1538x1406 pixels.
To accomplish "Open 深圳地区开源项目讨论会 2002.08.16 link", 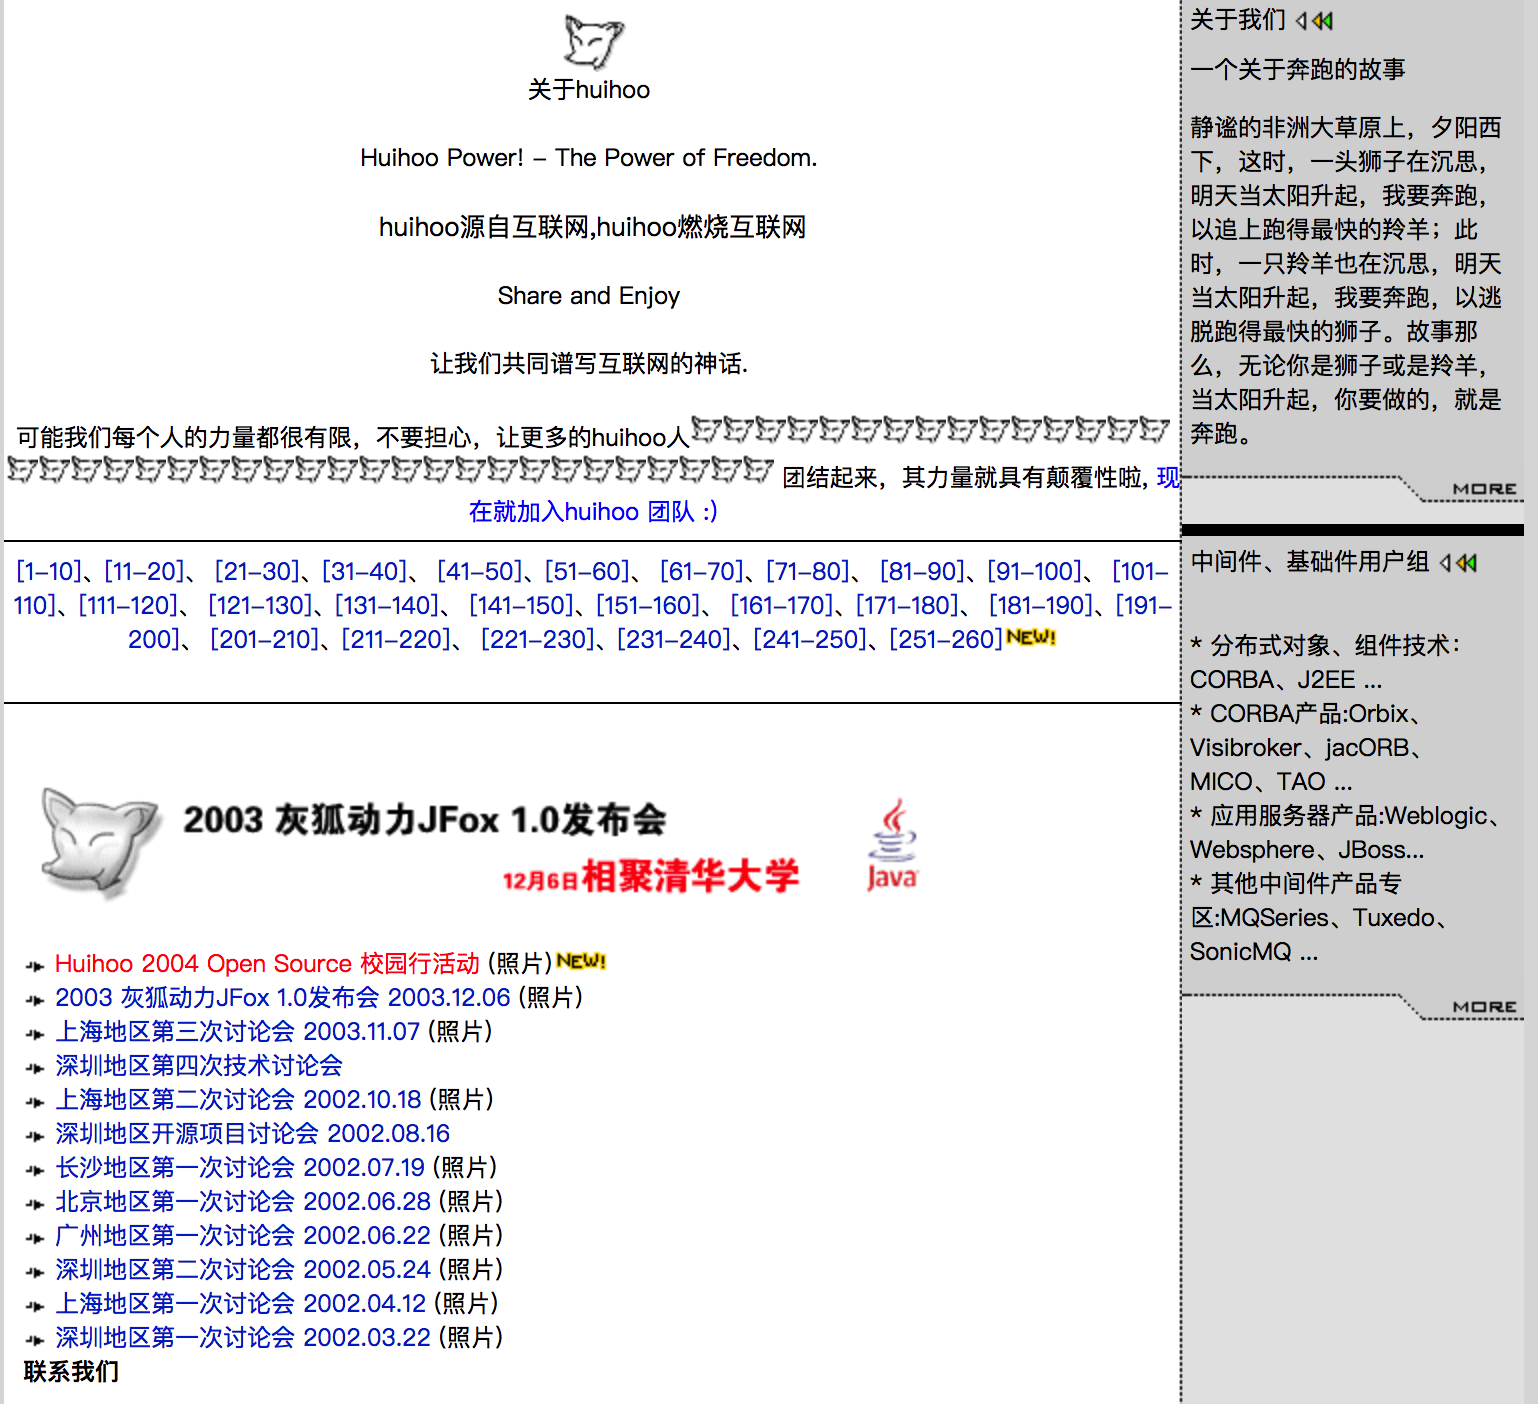I will (252, 1134).
